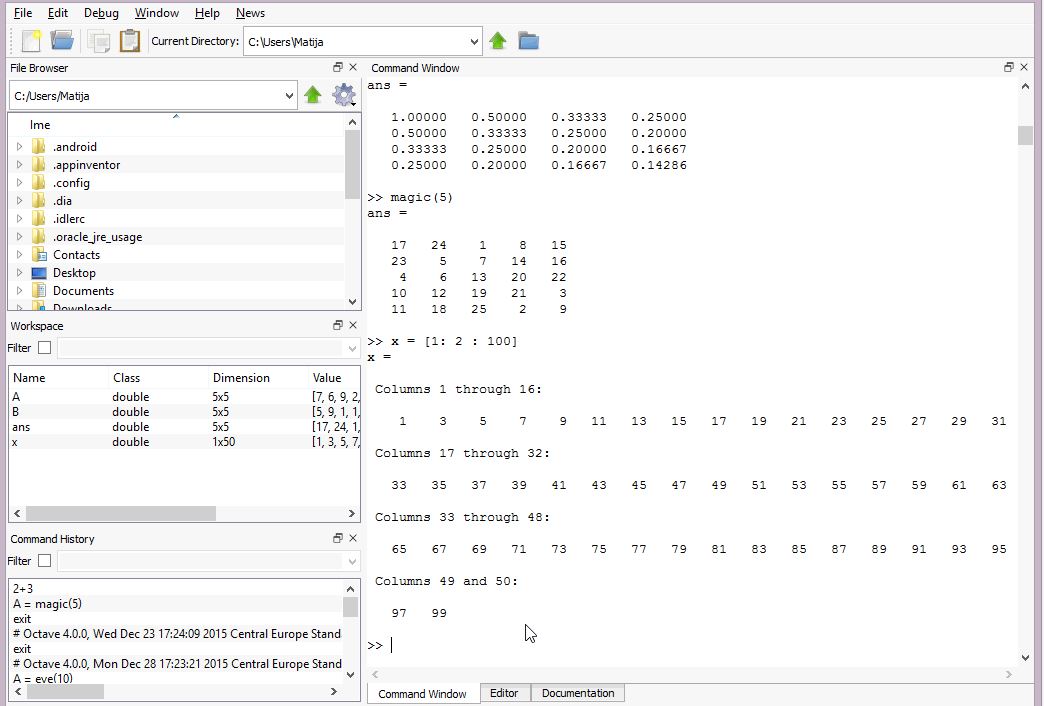Switch to the Documentation tab
1044x706 pixels.
578,693
